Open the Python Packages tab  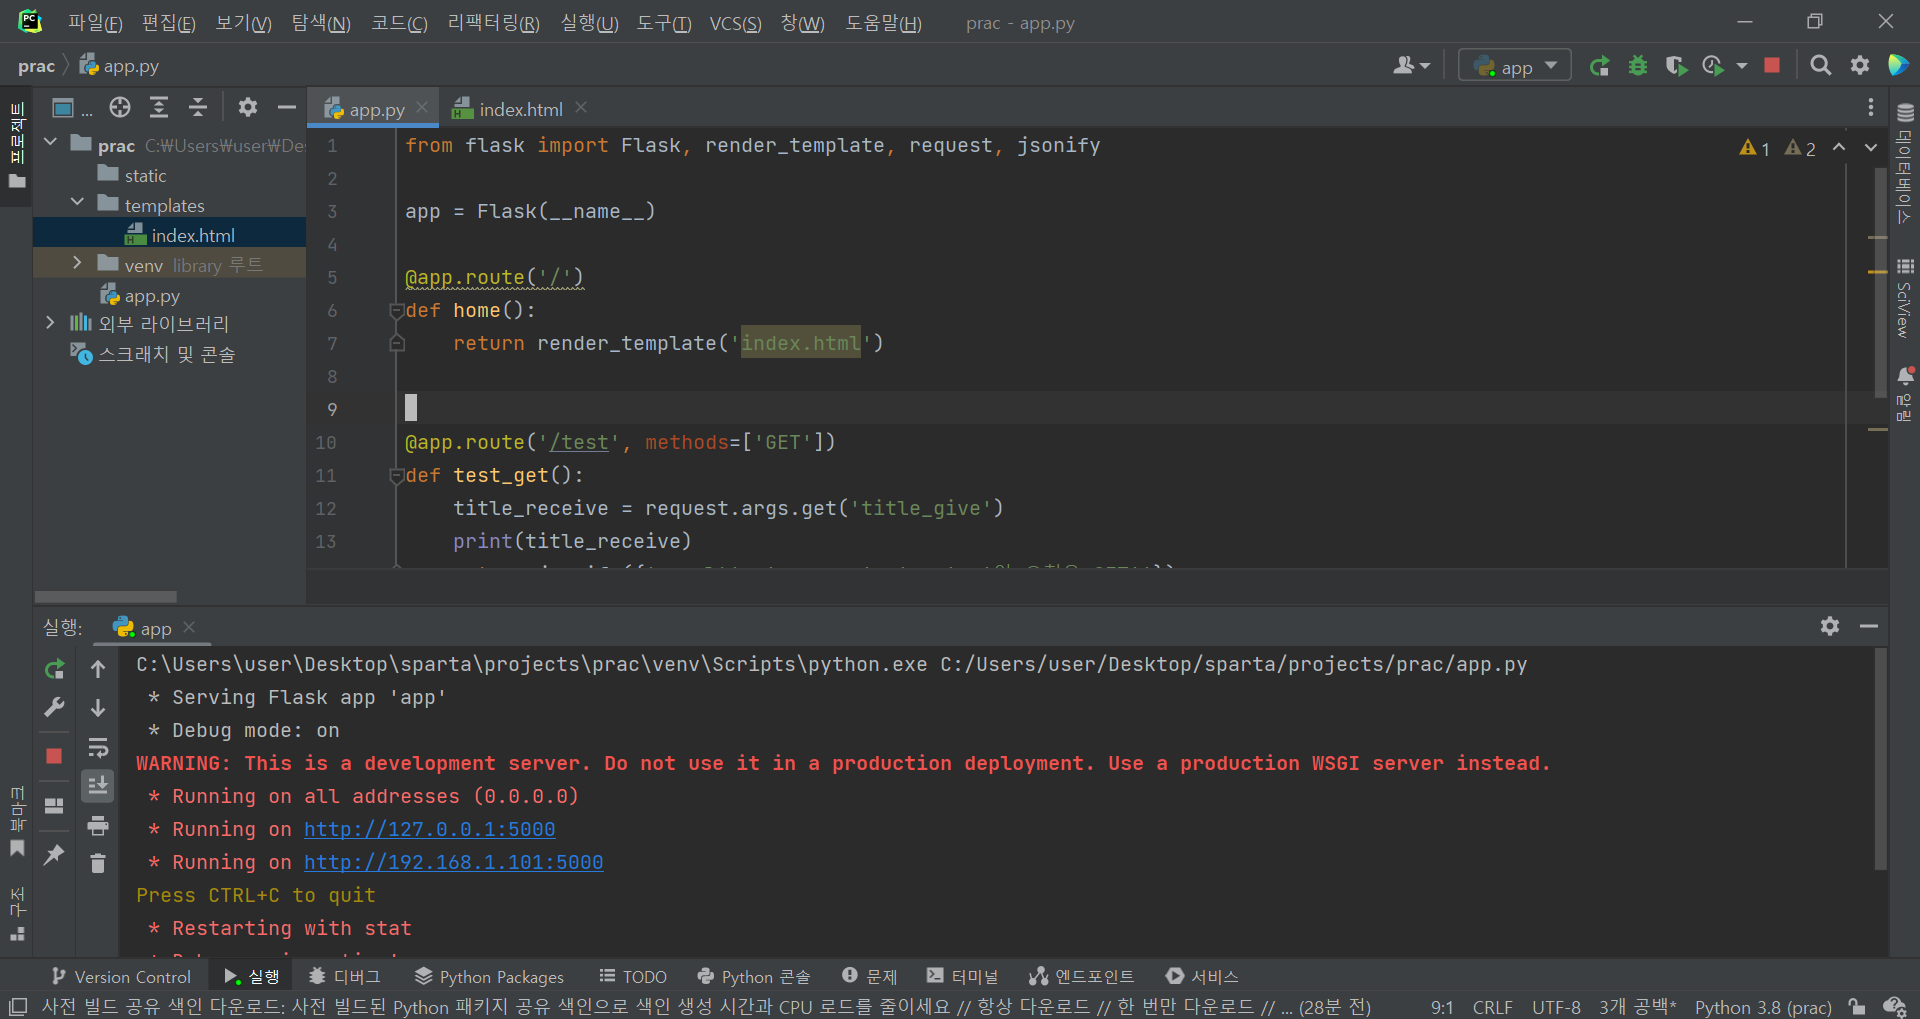(x=490, y=976)
